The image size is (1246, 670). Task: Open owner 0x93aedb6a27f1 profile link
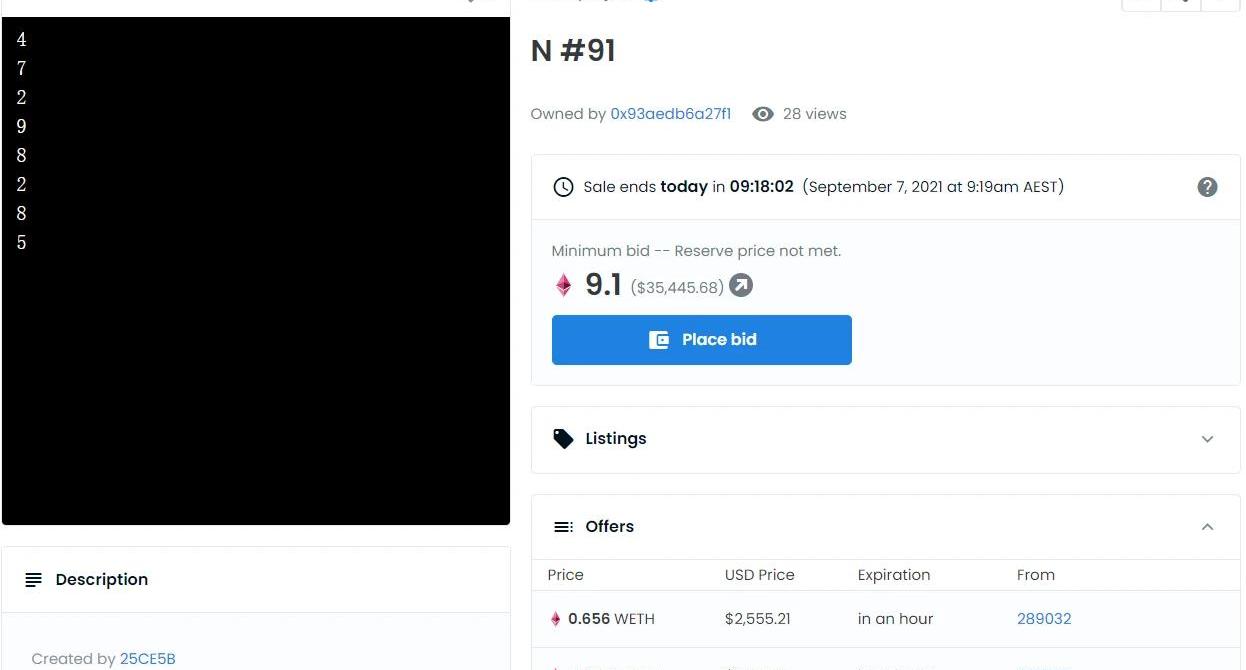[671, 114]
